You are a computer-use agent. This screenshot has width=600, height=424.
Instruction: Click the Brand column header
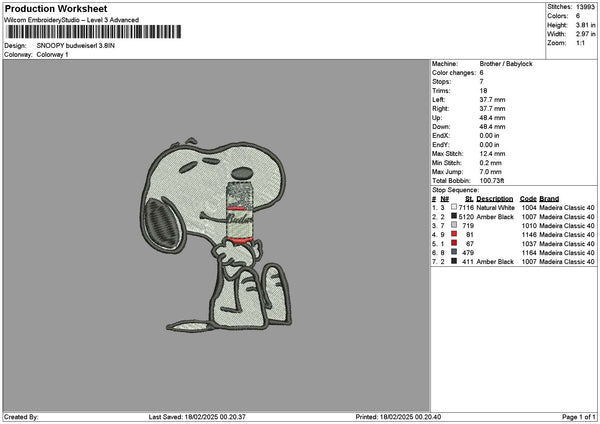point(549,199)
